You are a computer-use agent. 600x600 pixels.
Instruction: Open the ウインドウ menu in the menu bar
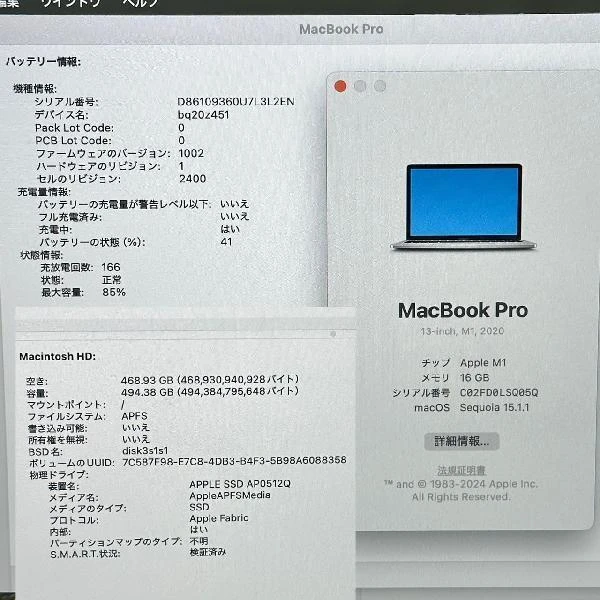71,3
